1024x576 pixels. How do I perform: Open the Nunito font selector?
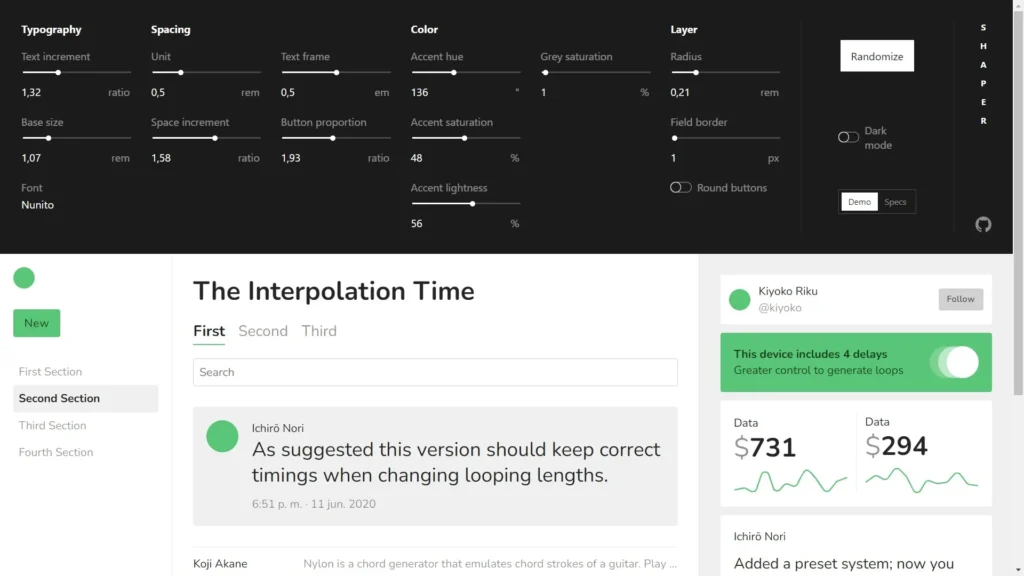point(38,205)
